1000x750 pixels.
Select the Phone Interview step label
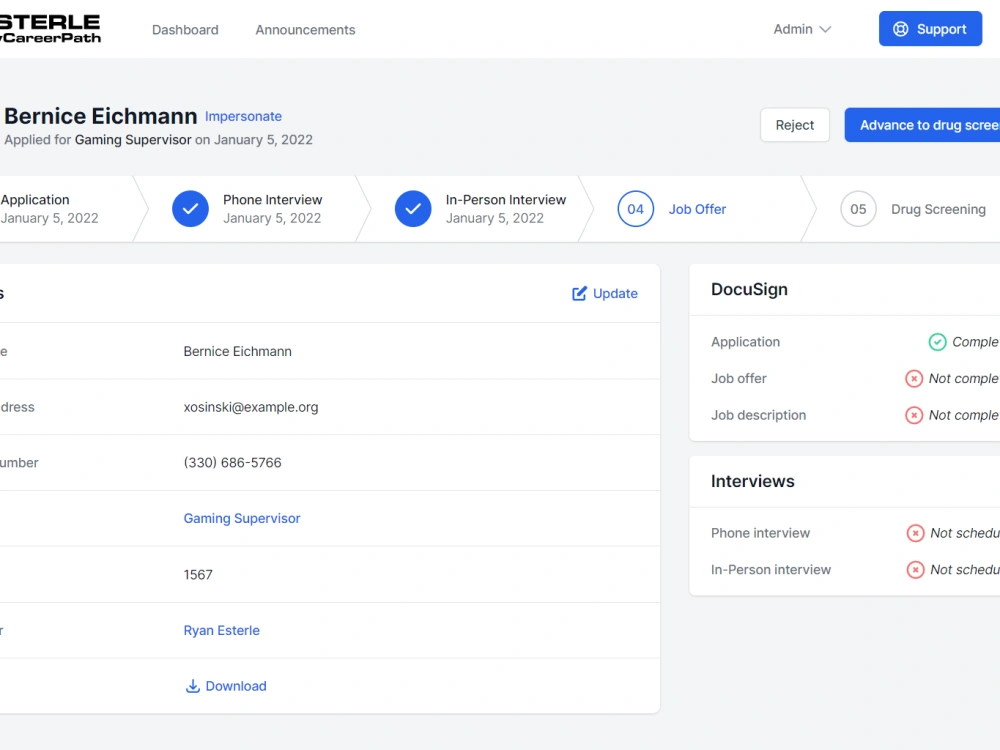click(x=272, y=200)
